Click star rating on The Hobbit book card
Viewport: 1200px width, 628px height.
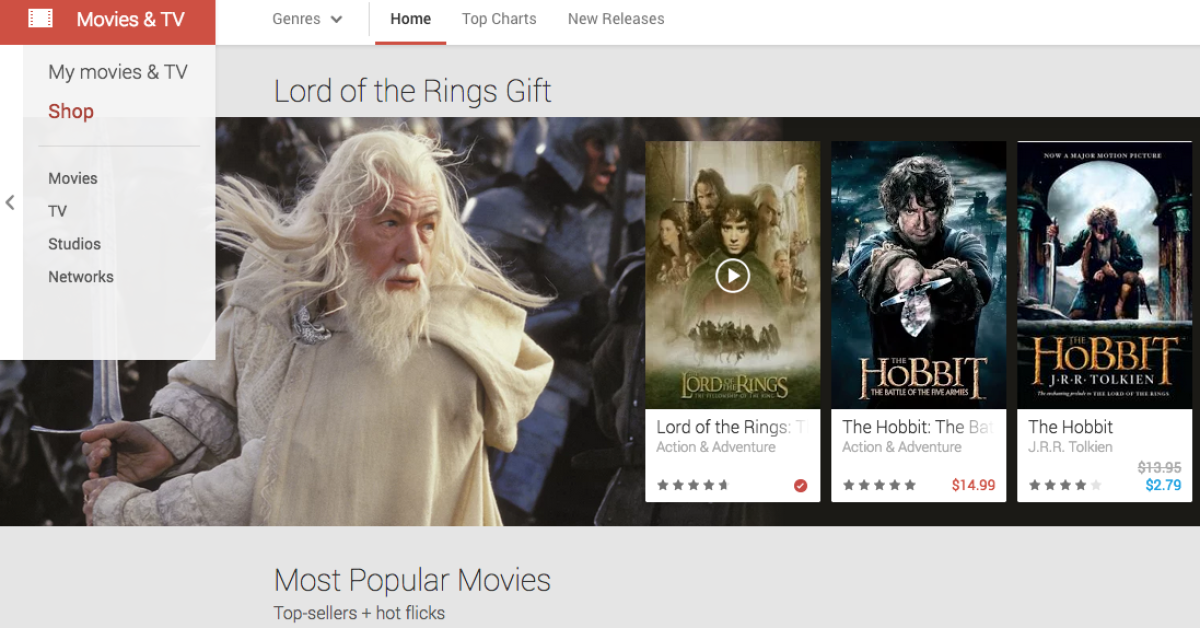[x=1065, y=485]
